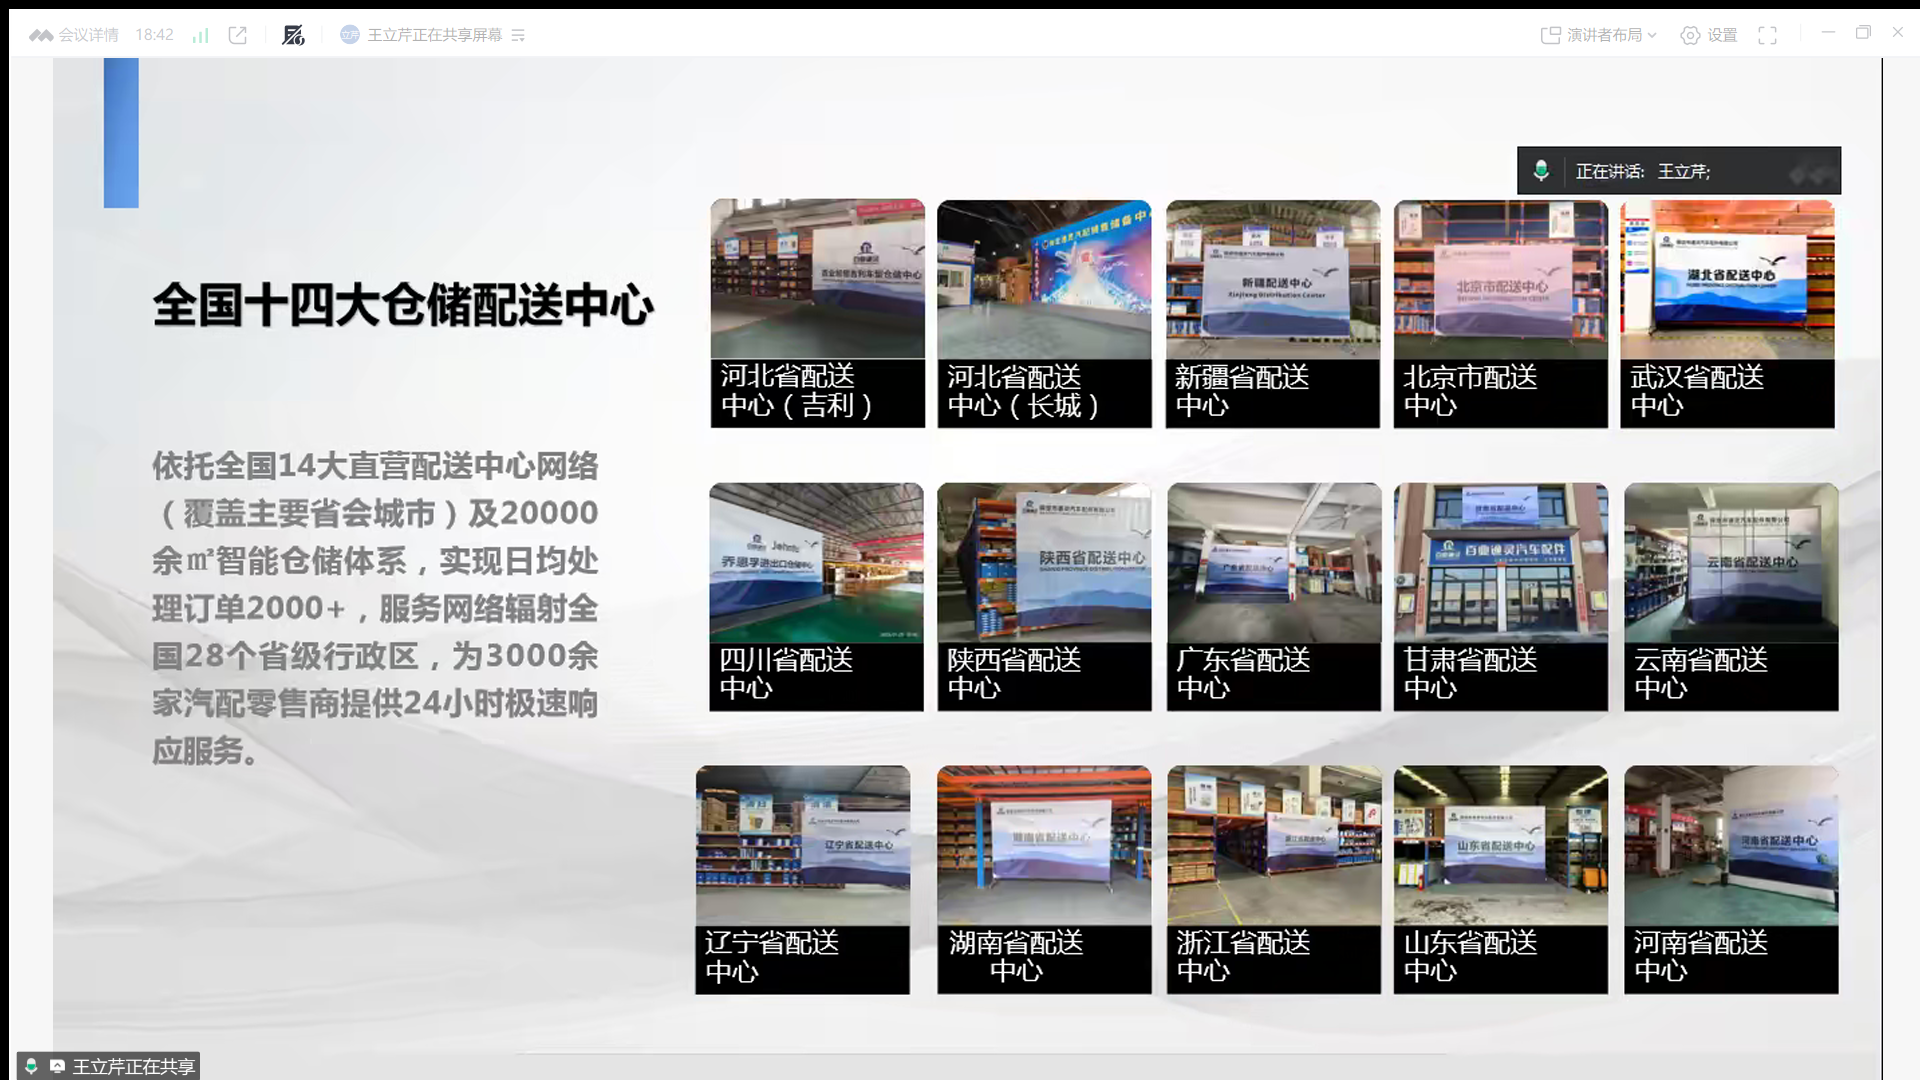This screenshot has width=1920, height=1080.
Task: Click the 山东省配送中心 photo
Action: pos(1500,846)
